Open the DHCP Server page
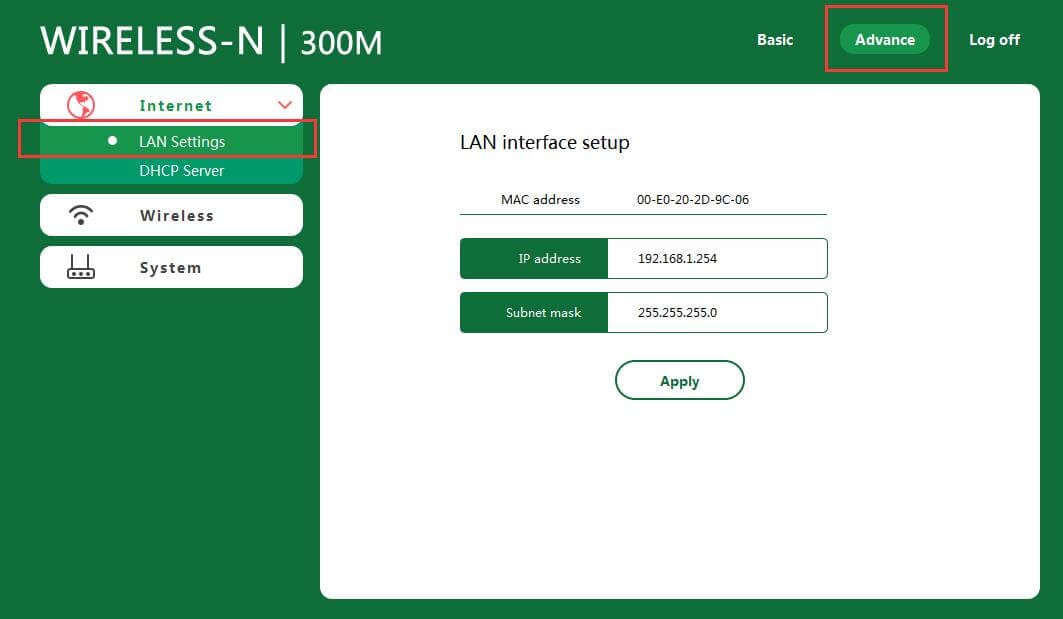Image resolution: width=1063 pixels, height=619 pixels. tap(181, 171)
